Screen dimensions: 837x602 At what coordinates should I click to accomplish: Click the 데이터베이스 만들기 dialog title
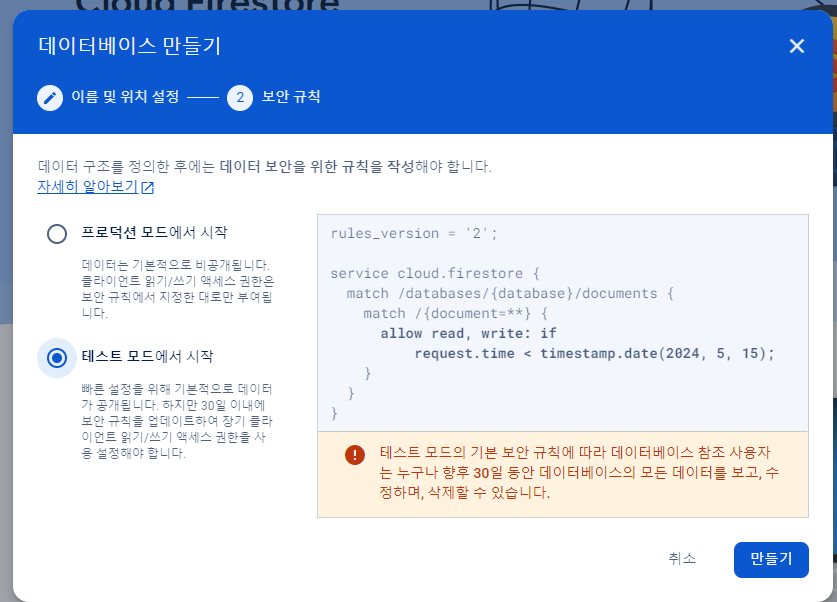(130, 46)
